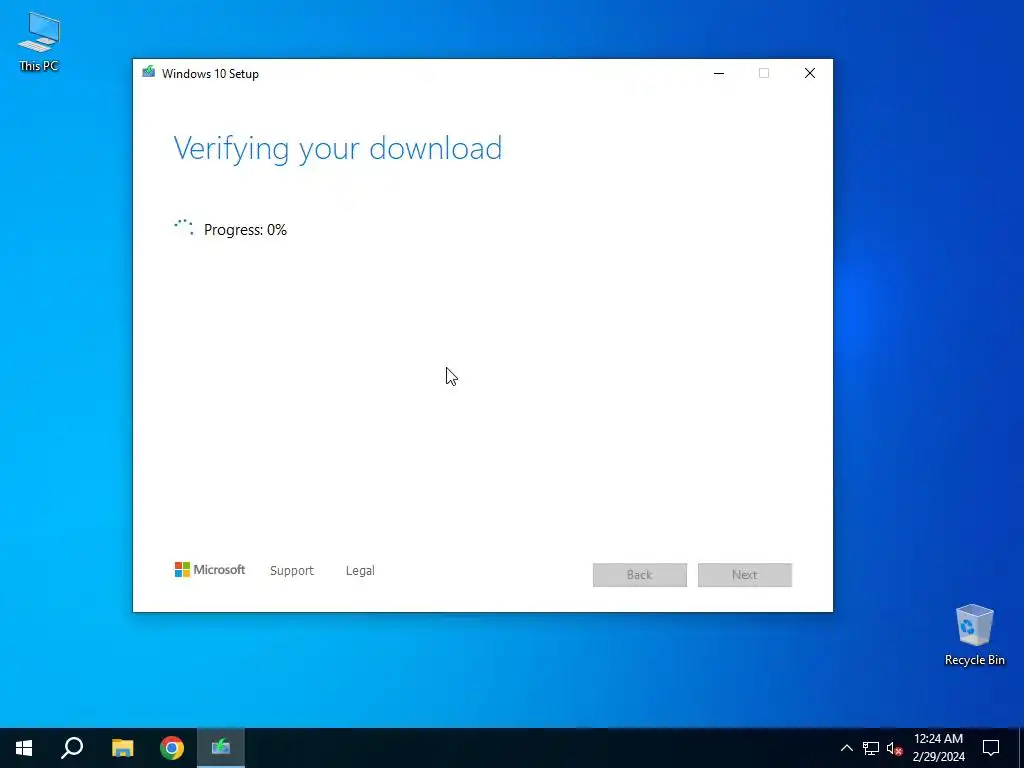Screen dimensions: 1024x768
Task: Click the Microsoft logo
Action: [210, 569]
